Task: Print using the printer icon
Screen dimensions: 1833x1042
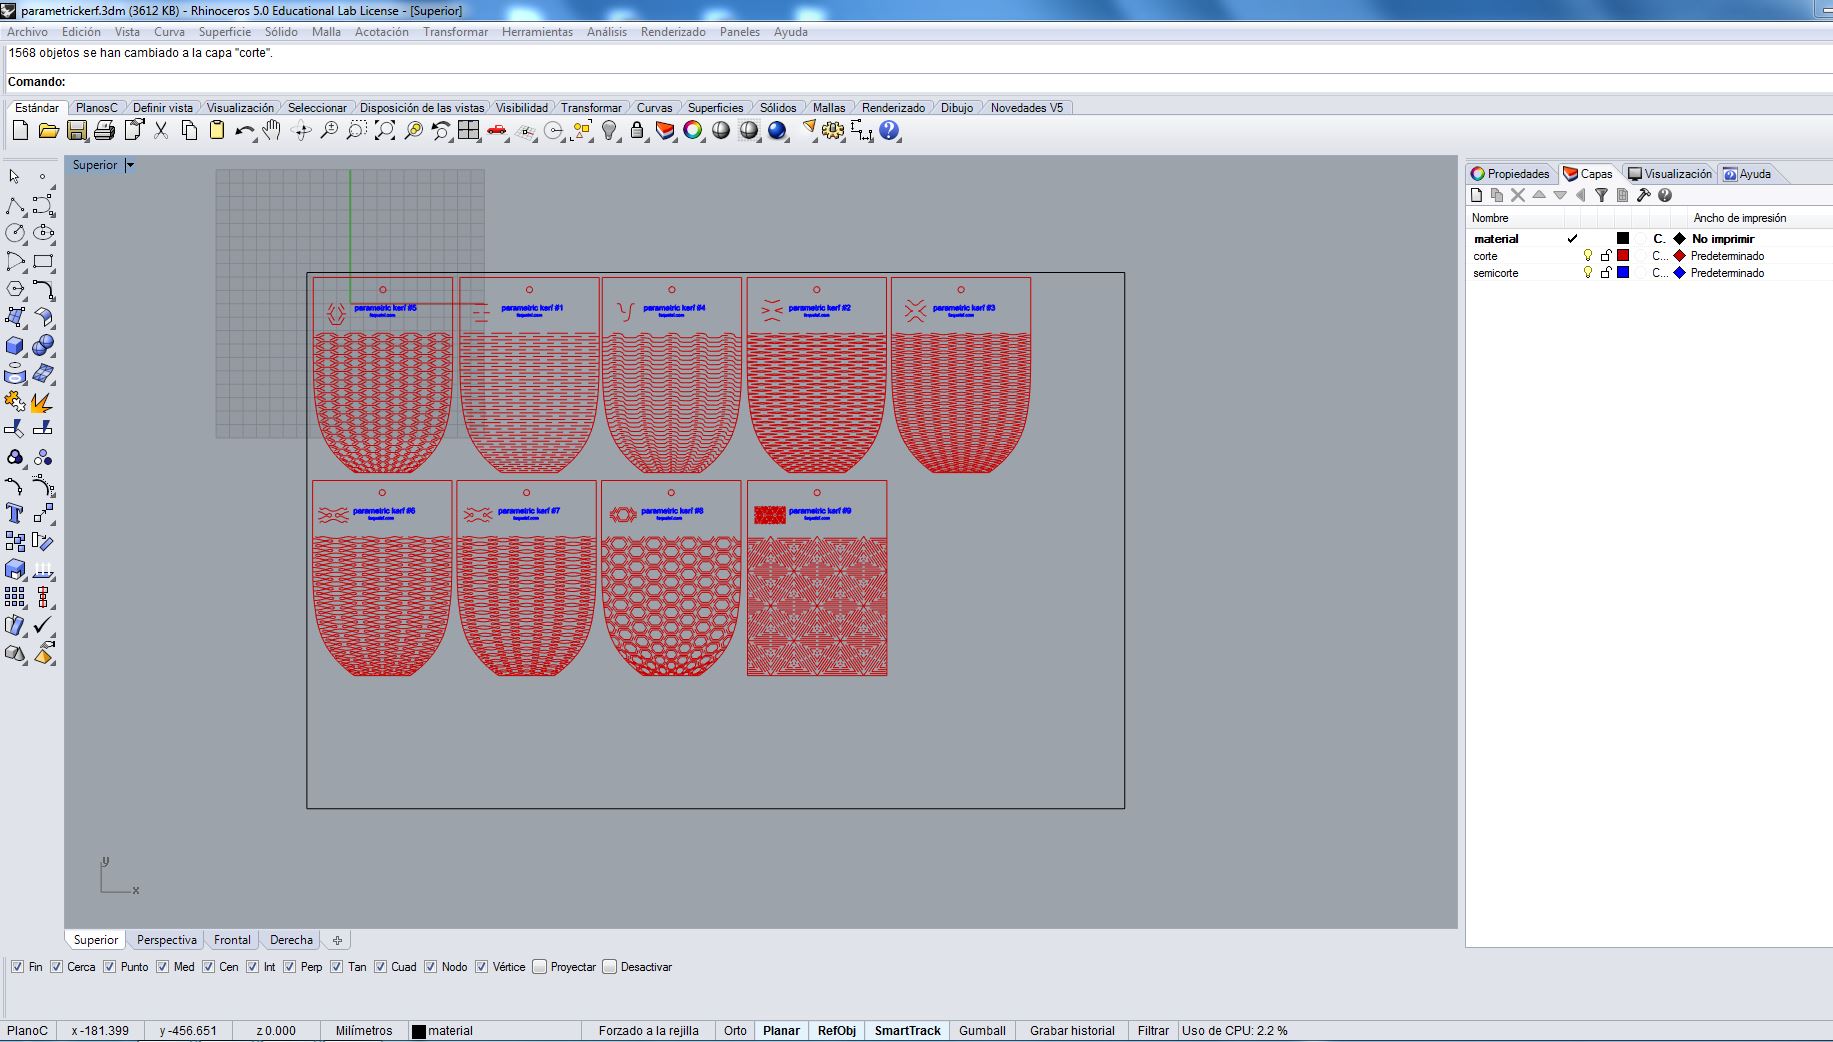Action: point(104,131)
